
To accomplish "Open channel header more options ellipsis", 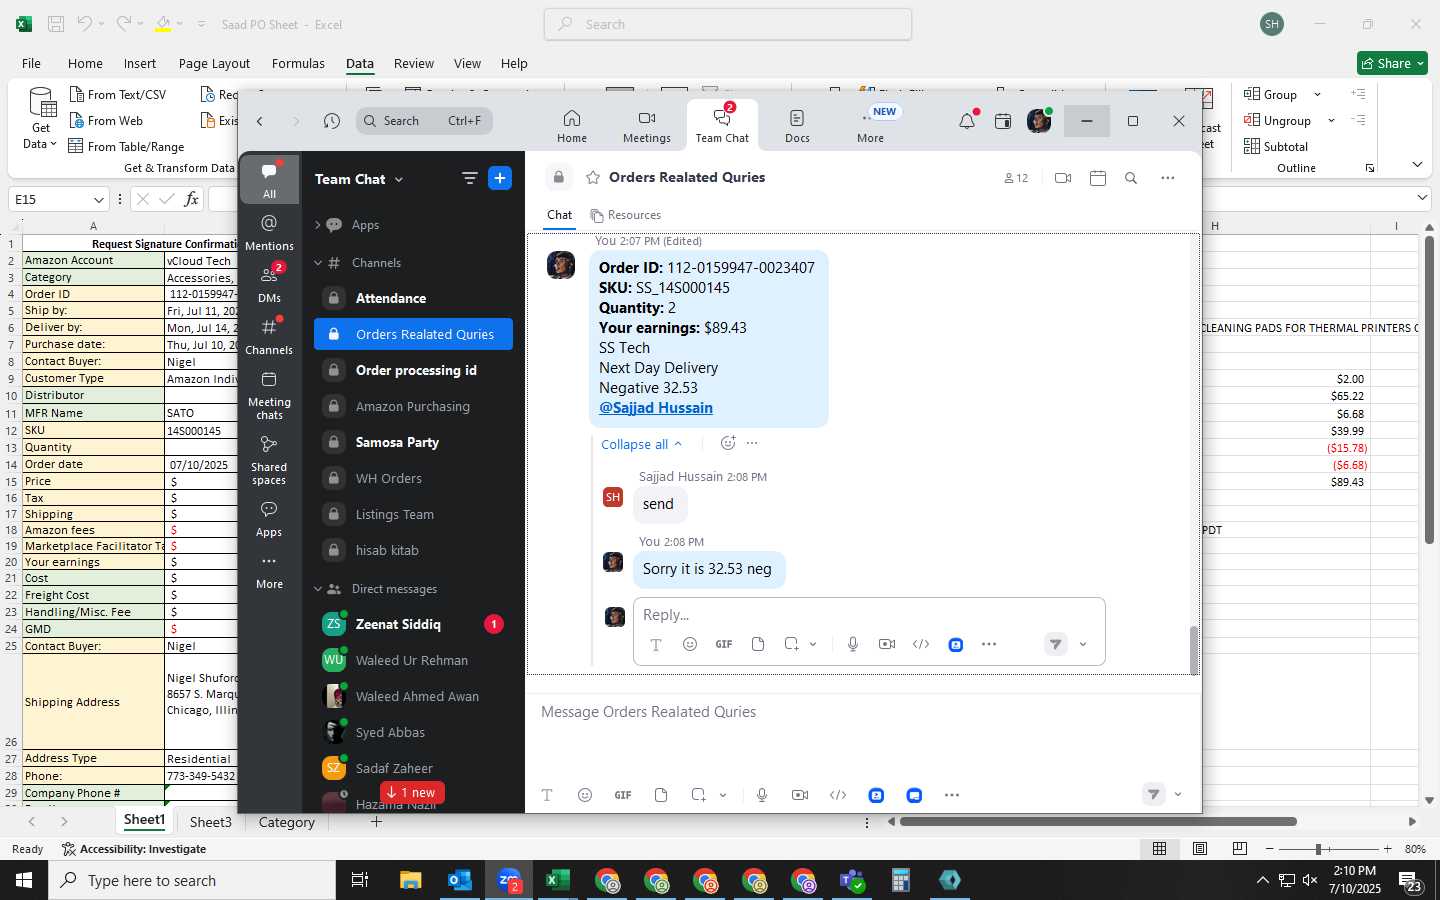I will (x=1167, y=178).
